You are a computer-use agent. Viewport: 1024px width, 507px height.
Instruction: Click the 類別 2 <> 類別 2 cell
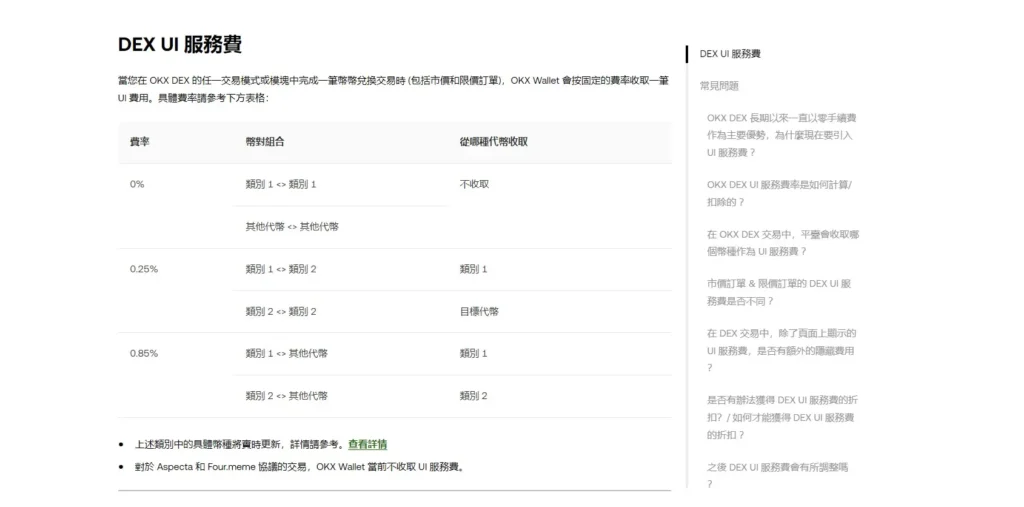click(x=281, y=312)
